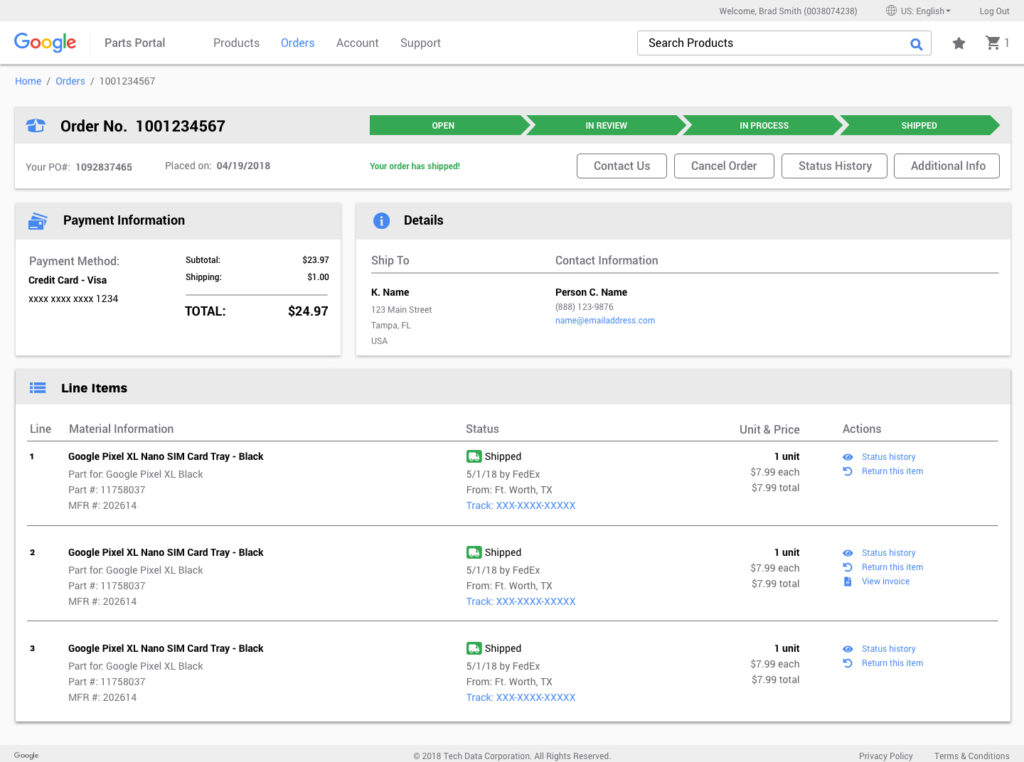Click Return this item for line 3
This screenshot has width=1024, height=762.
892,663
